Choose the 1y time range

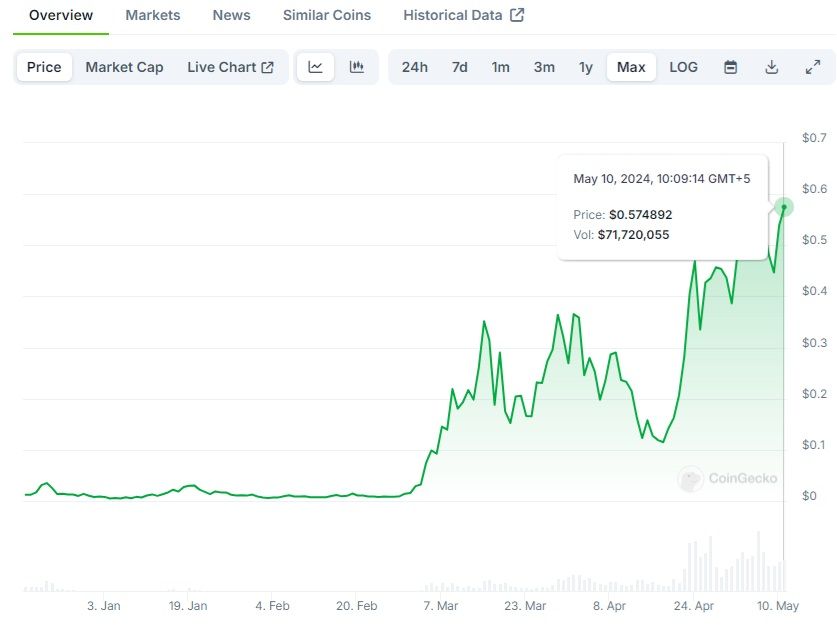586,67
